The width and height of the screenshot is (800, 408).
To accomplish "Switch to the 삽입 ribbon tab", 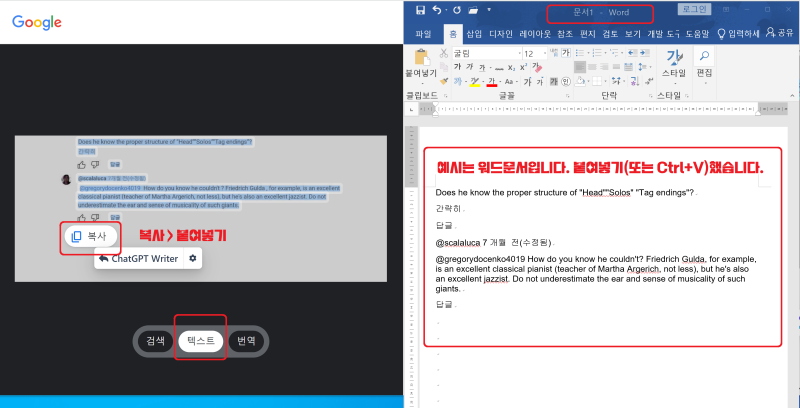I will coord(474,34).
